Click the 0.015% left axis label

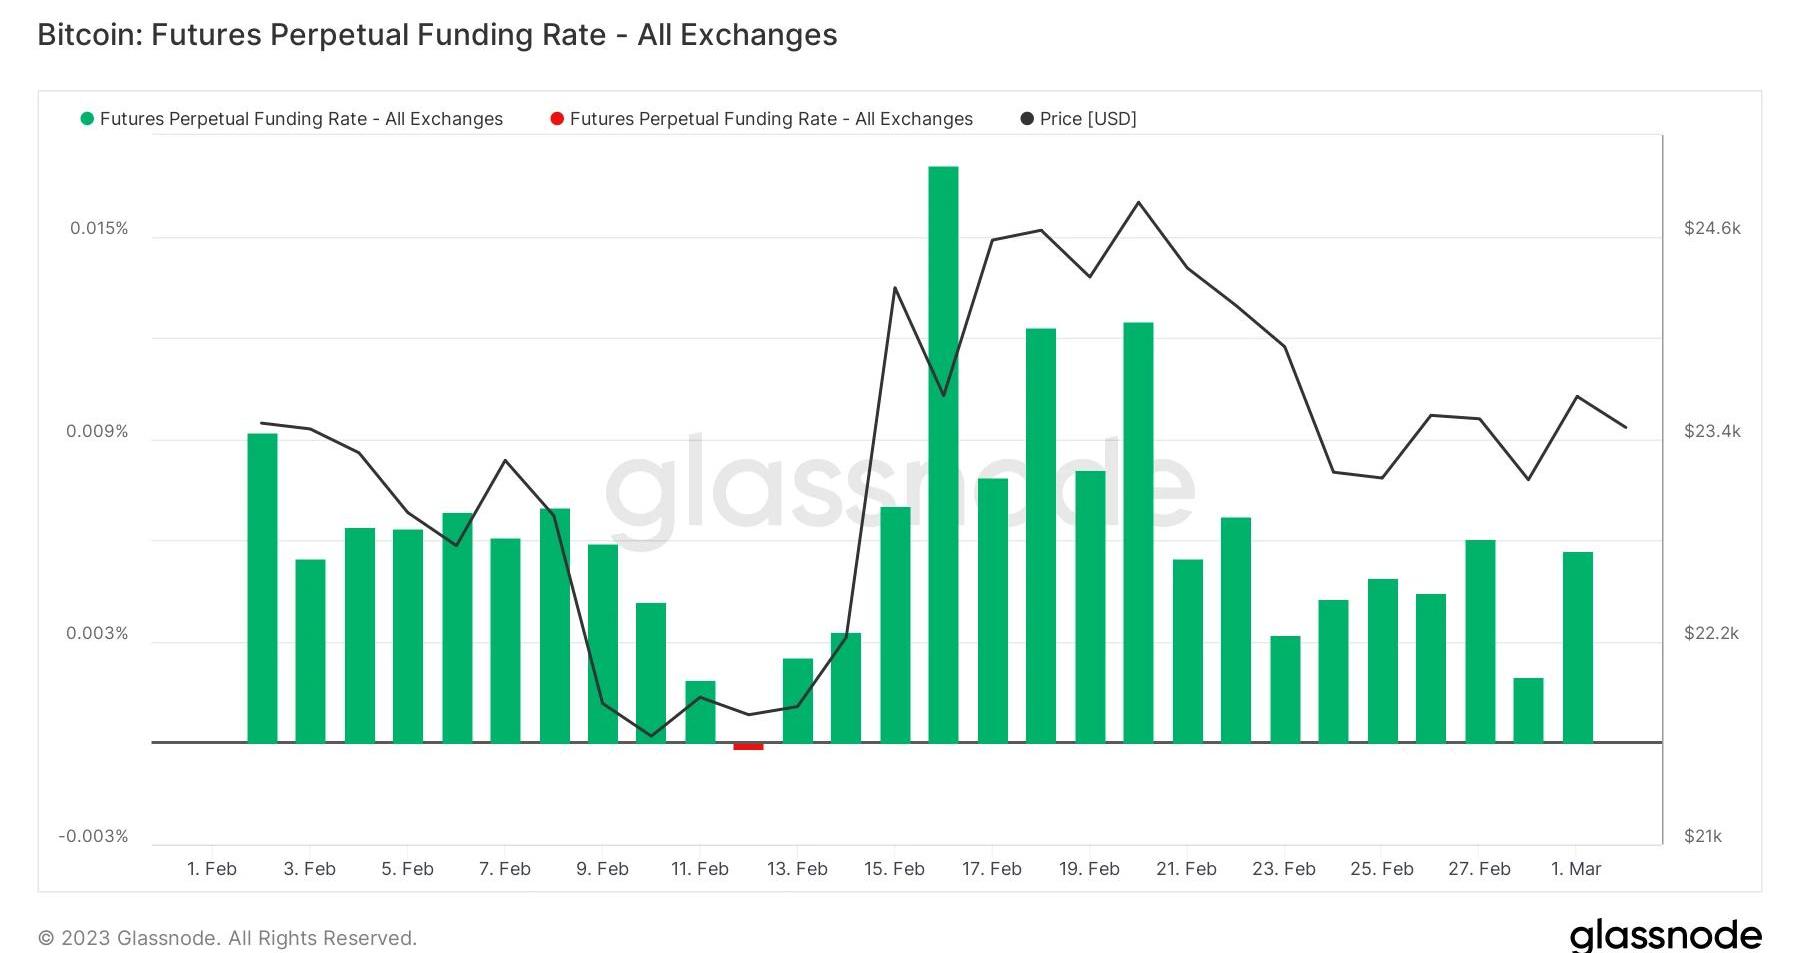pyautogui.click(x=99, y=228)
